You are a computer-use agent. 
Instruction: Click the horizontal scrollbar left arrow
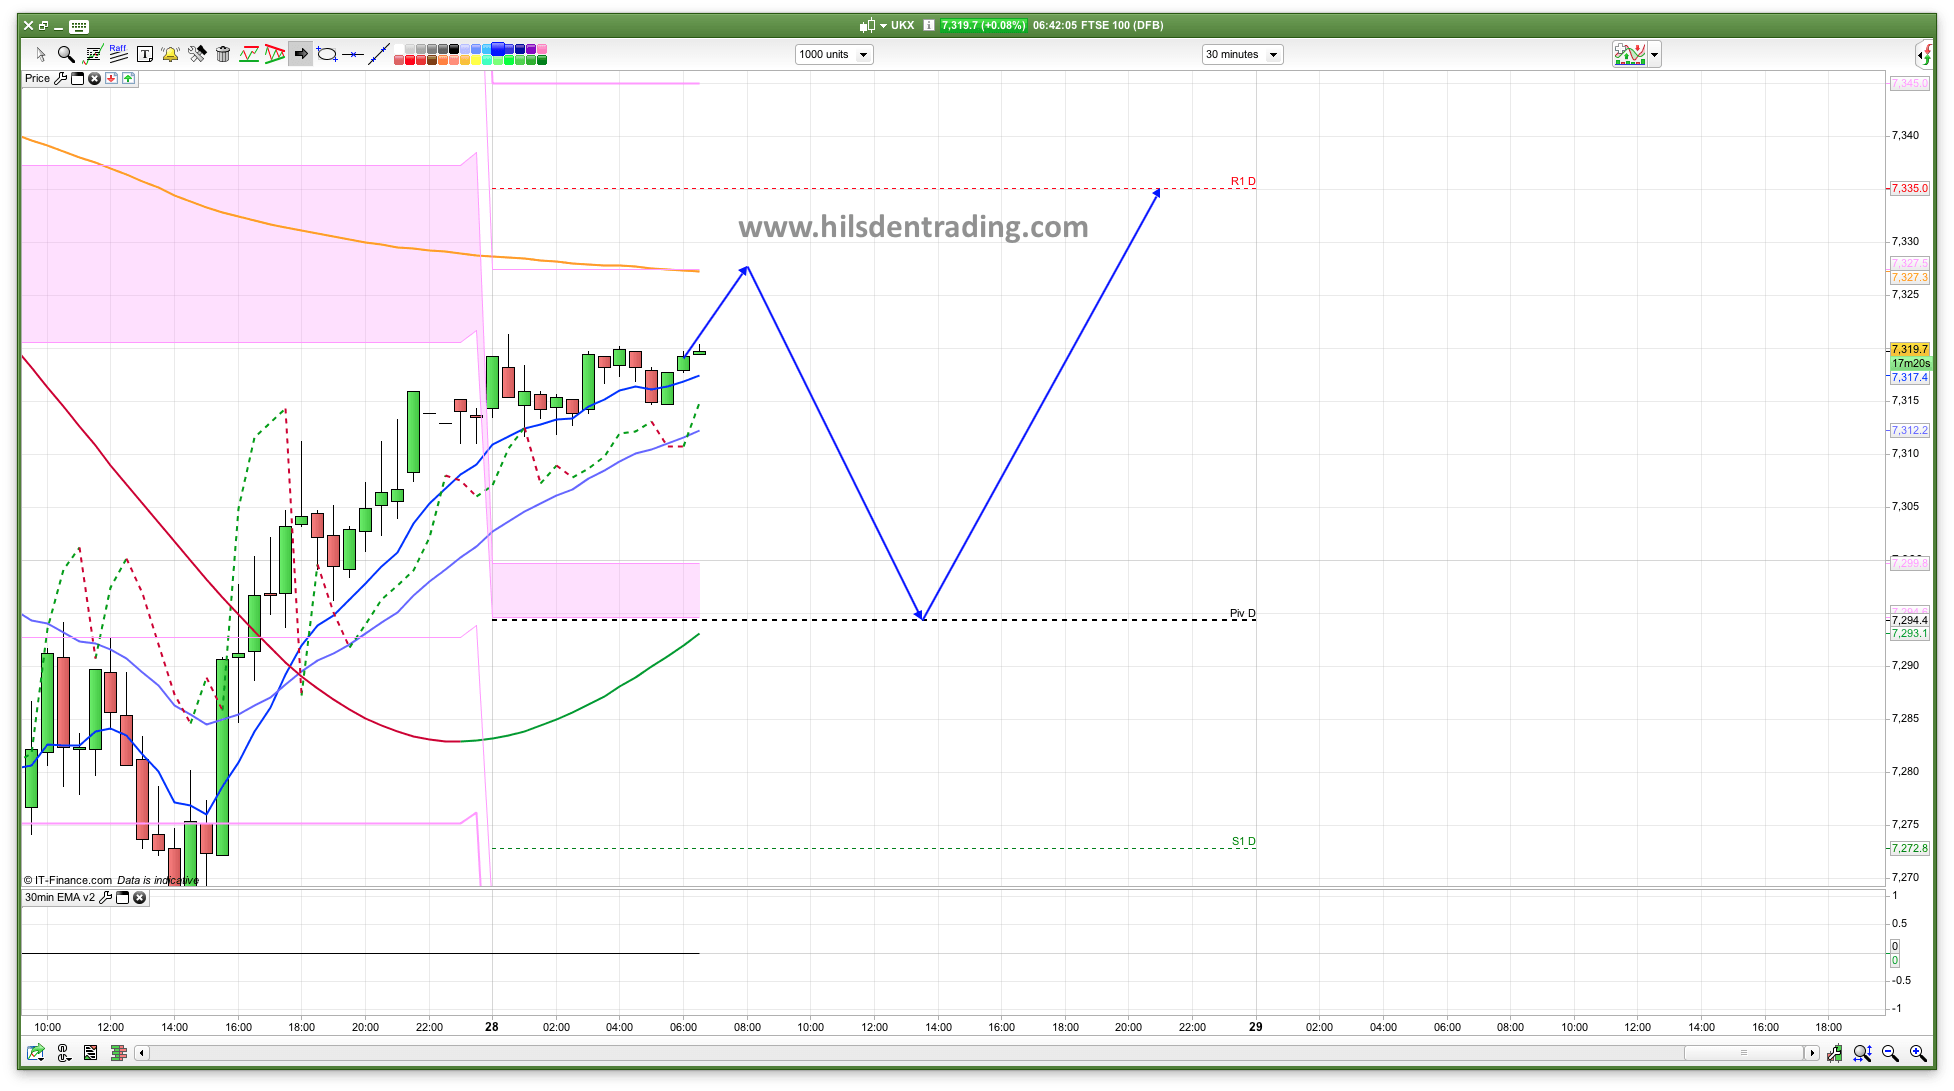click(142, 1053)
